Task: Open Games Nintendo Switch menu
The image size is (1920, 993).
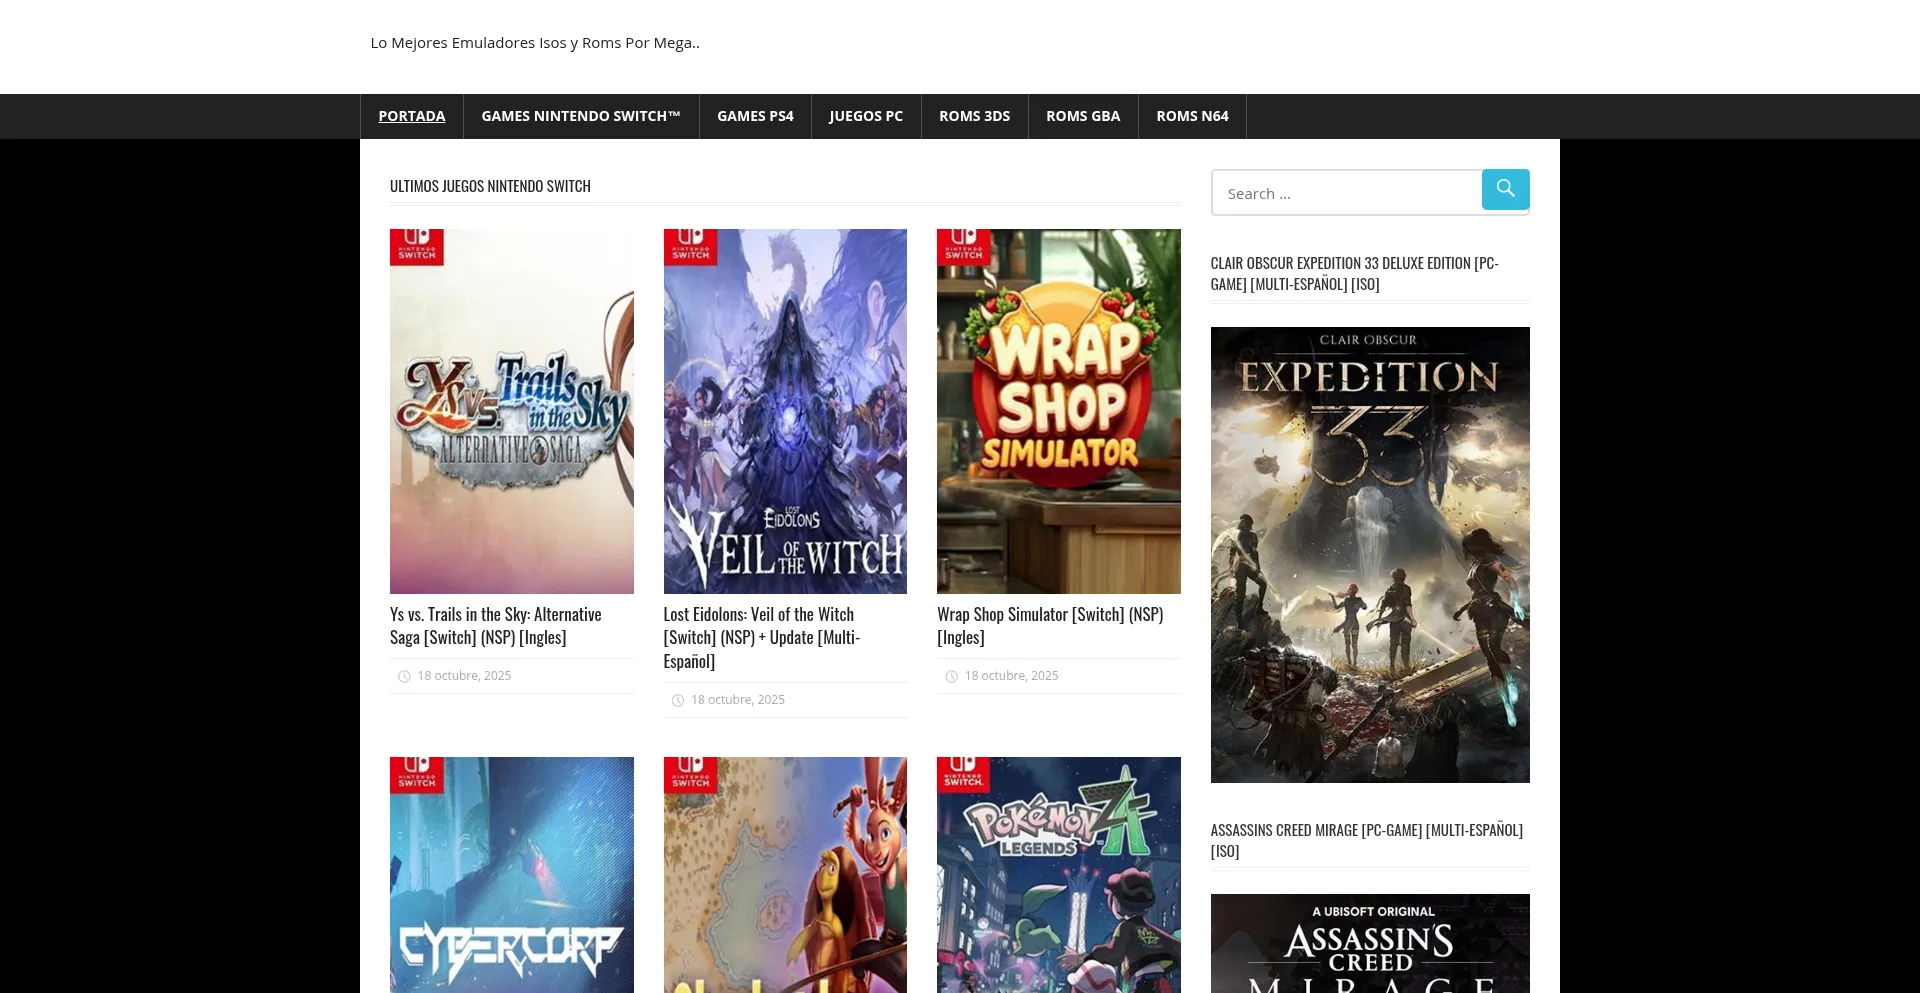Action: pos(580,116)
